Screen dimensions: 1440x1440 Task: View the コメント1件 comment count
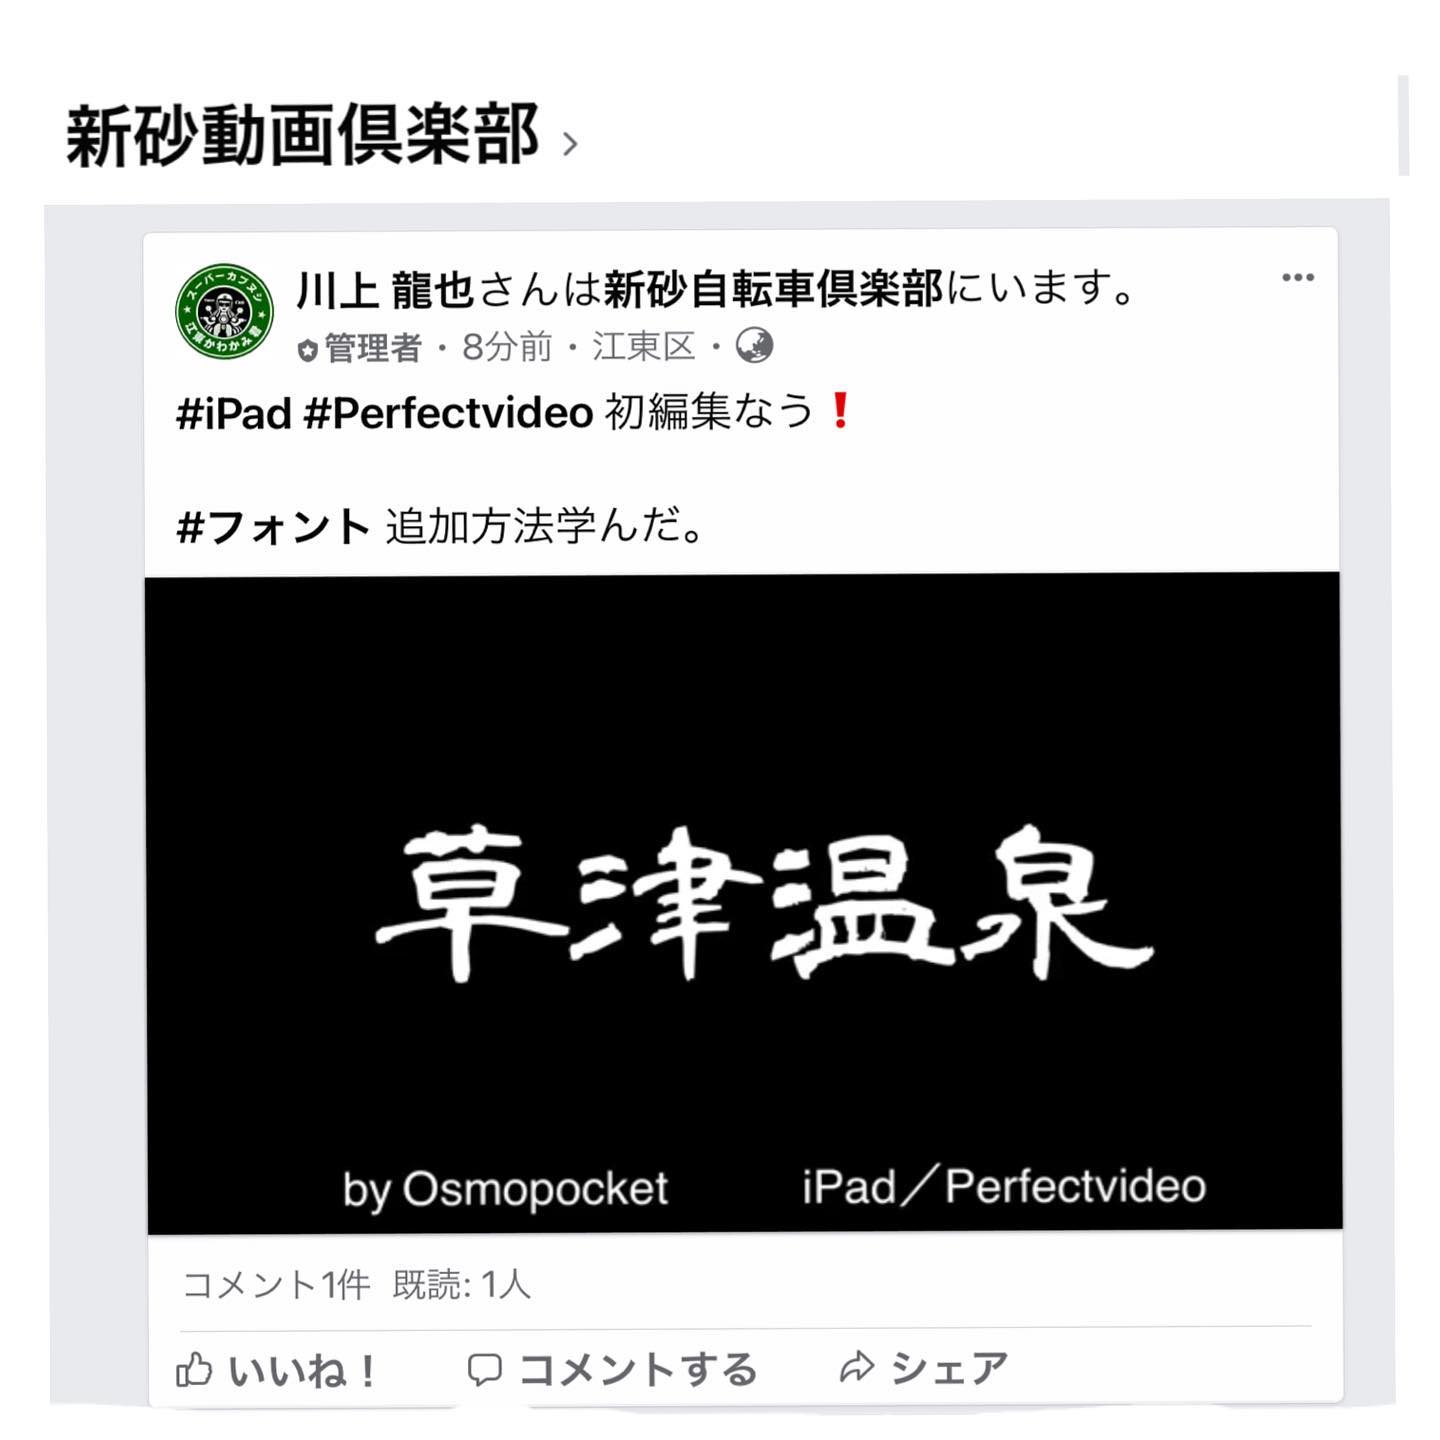click(x=276, y=1284)
